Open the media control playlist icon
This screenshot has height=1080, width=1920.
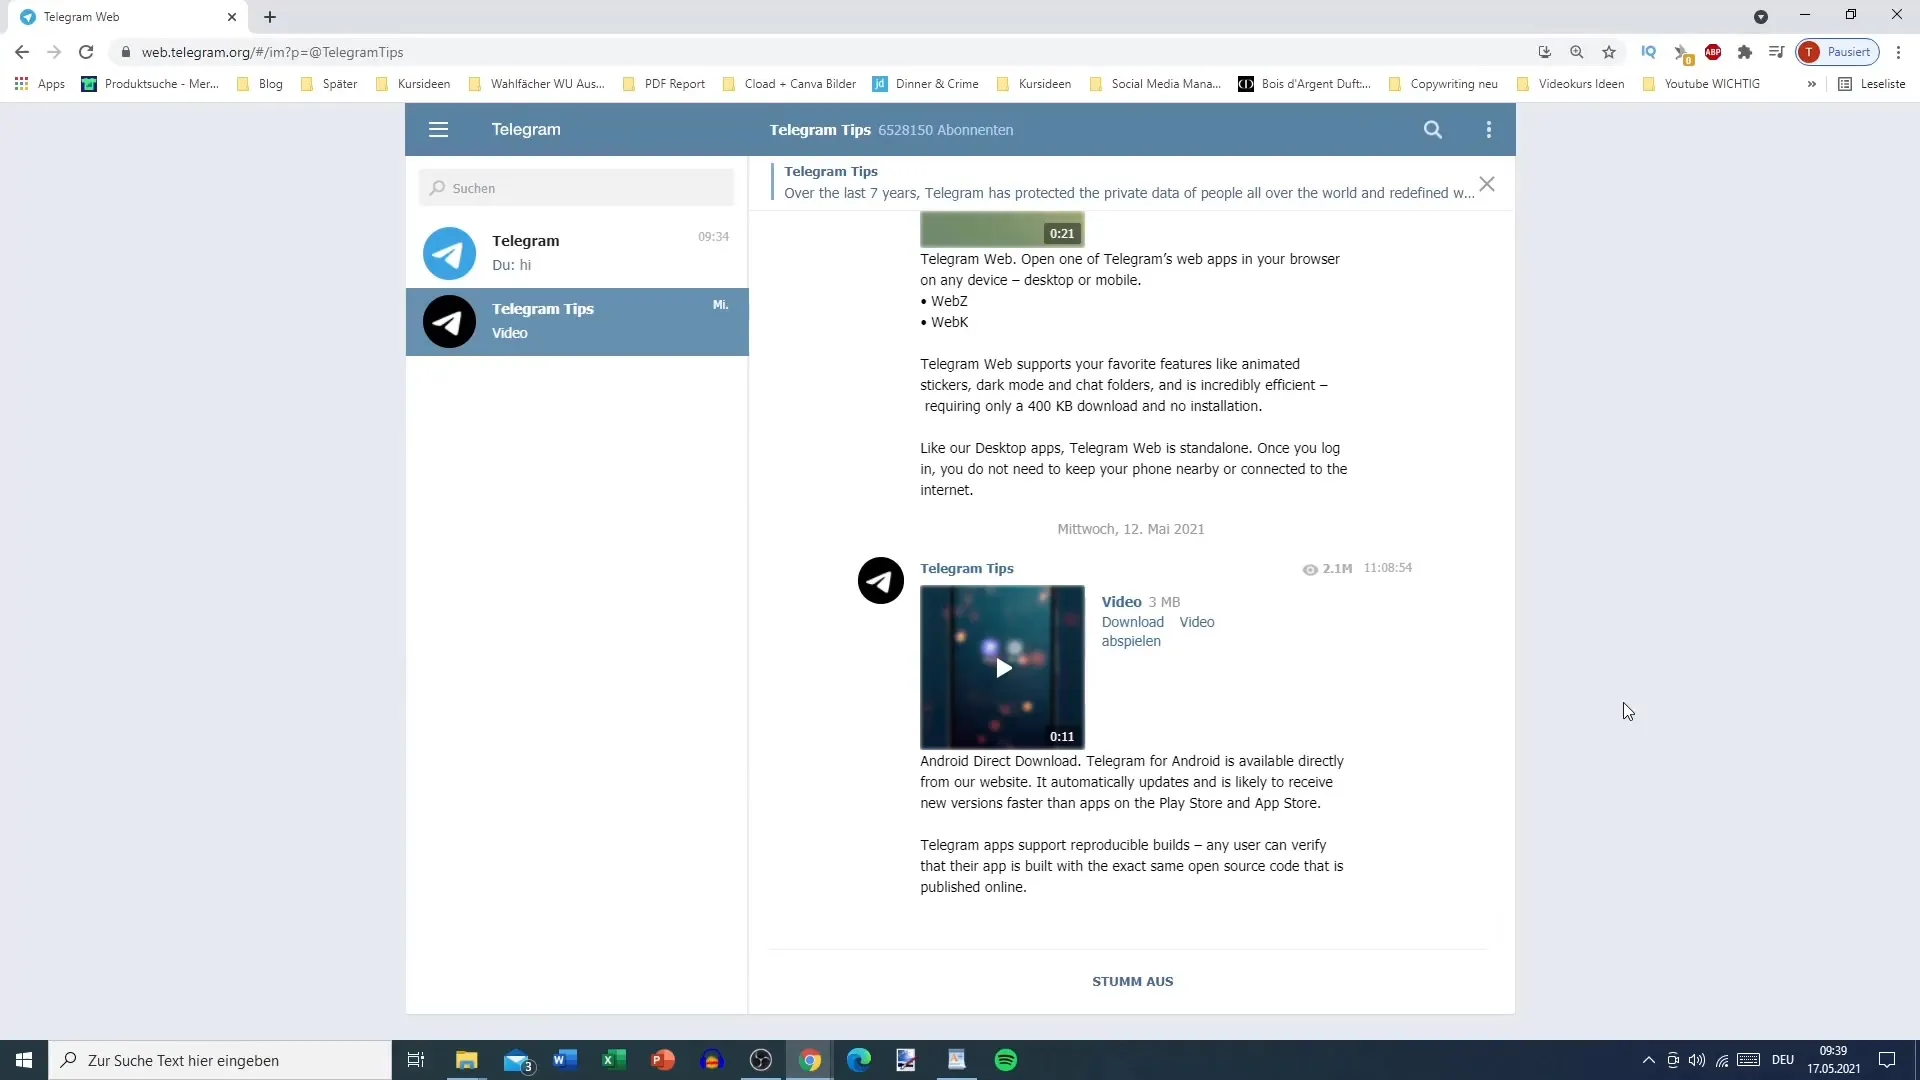[x=1777, y=52]
